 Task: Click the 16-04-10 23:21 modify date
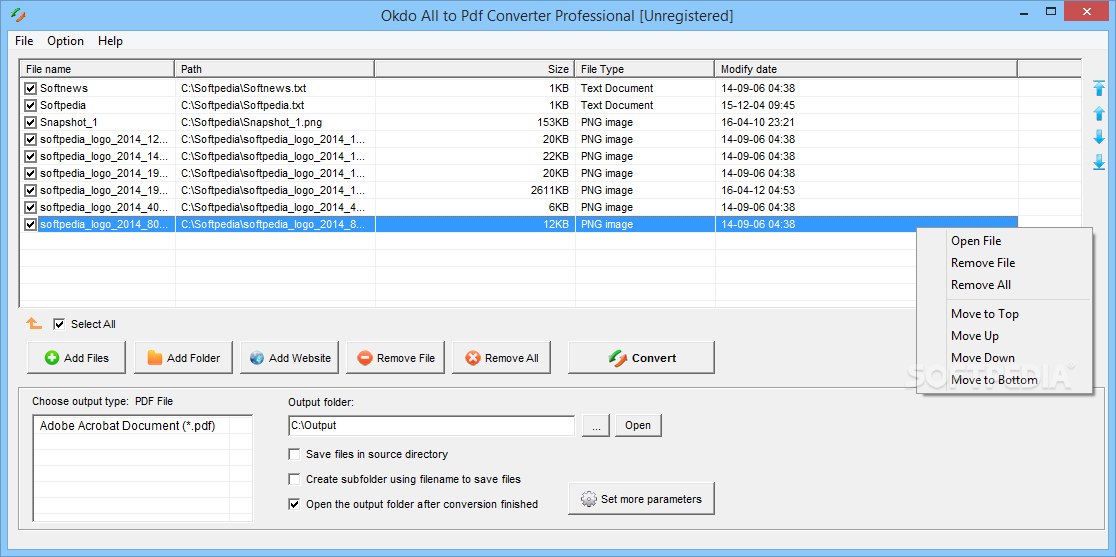tap(758, 122)
